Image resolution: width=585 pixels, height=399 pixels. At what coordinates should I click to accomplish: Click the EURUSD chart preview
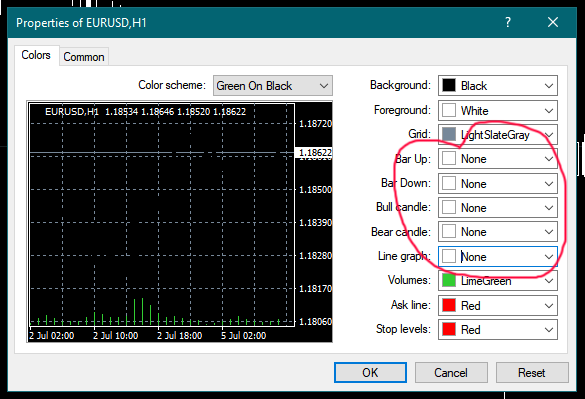pyautogui.click(x=179, y=221)
